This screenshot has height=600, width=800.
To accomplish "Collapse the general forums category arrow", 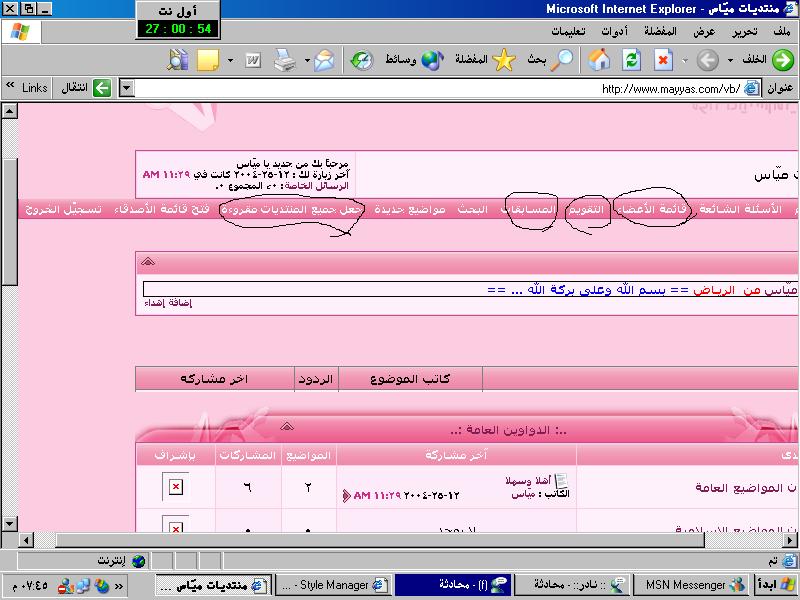I will (x=287, y=426).
